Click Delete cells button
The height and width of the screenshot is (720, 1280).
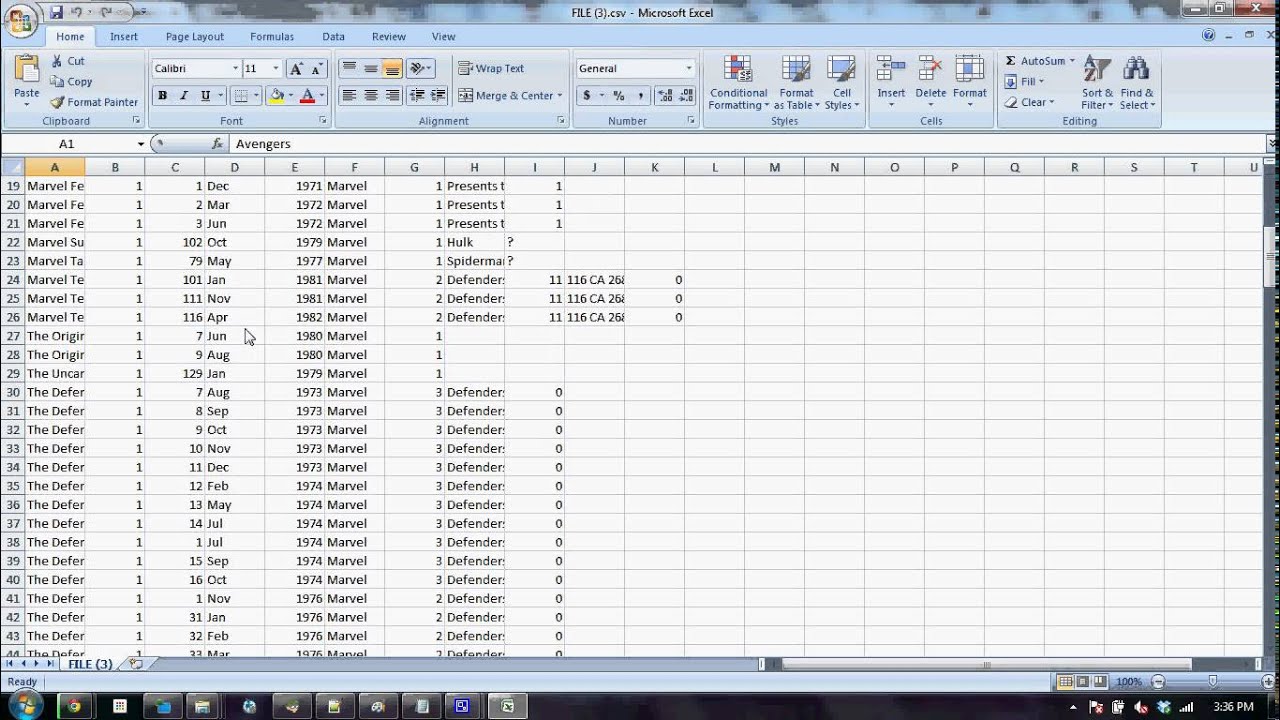click(930, 83)
